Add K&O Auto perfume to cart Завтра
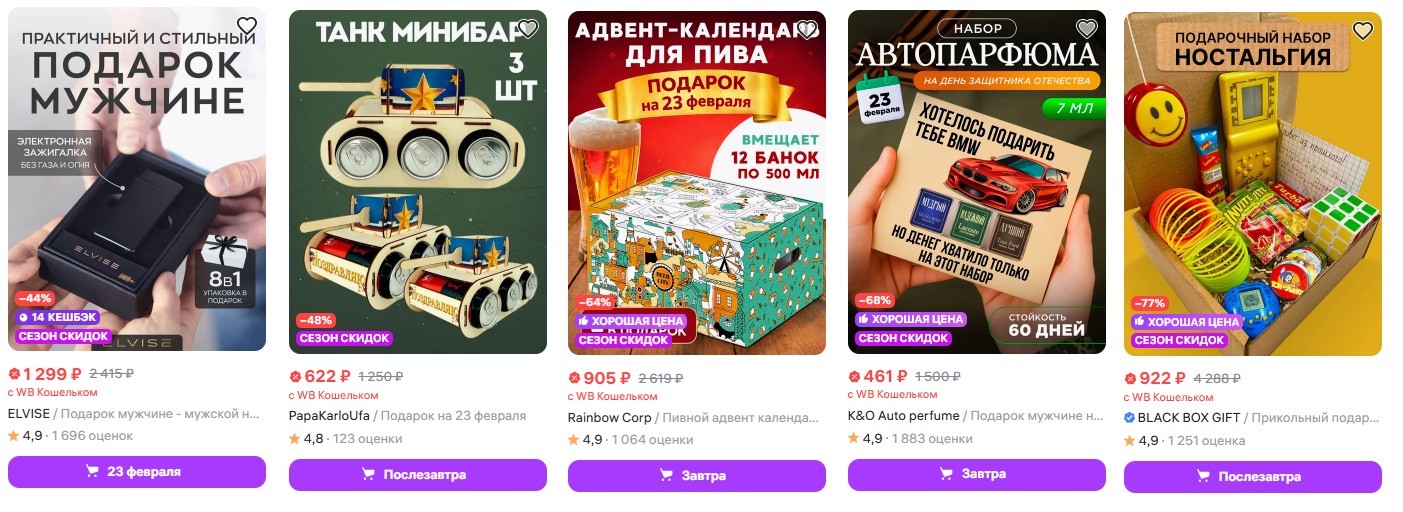 [x=977, y=474]
